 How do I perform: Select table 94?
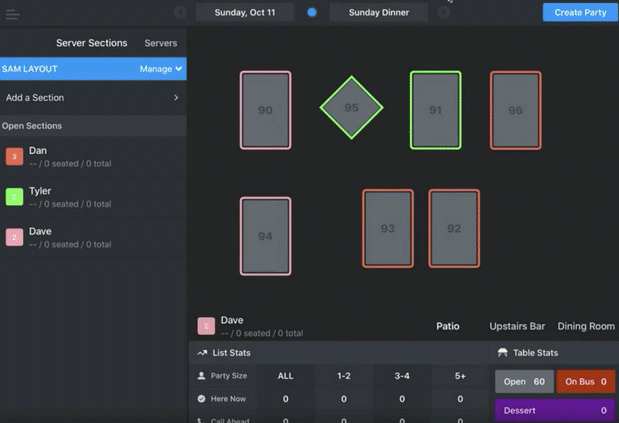(x=265, y=236)
